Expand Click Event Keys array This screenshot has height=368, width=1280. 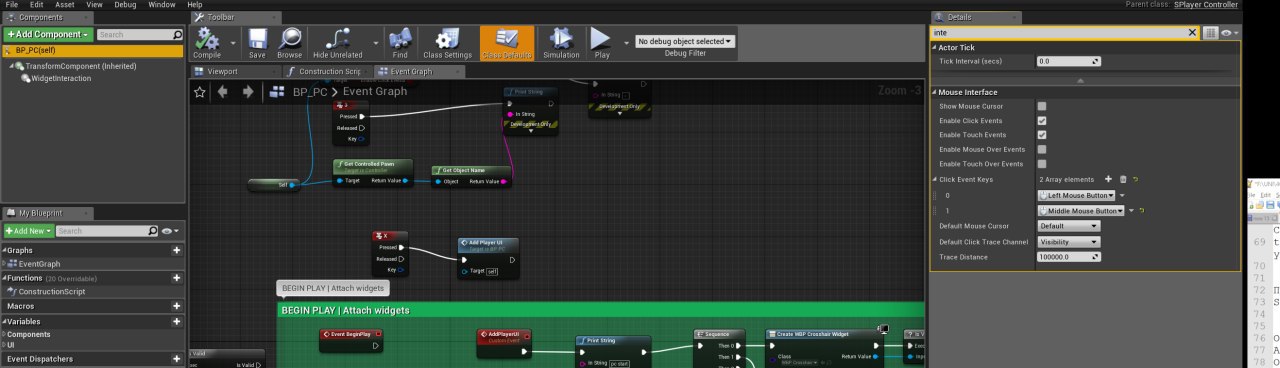934,179
